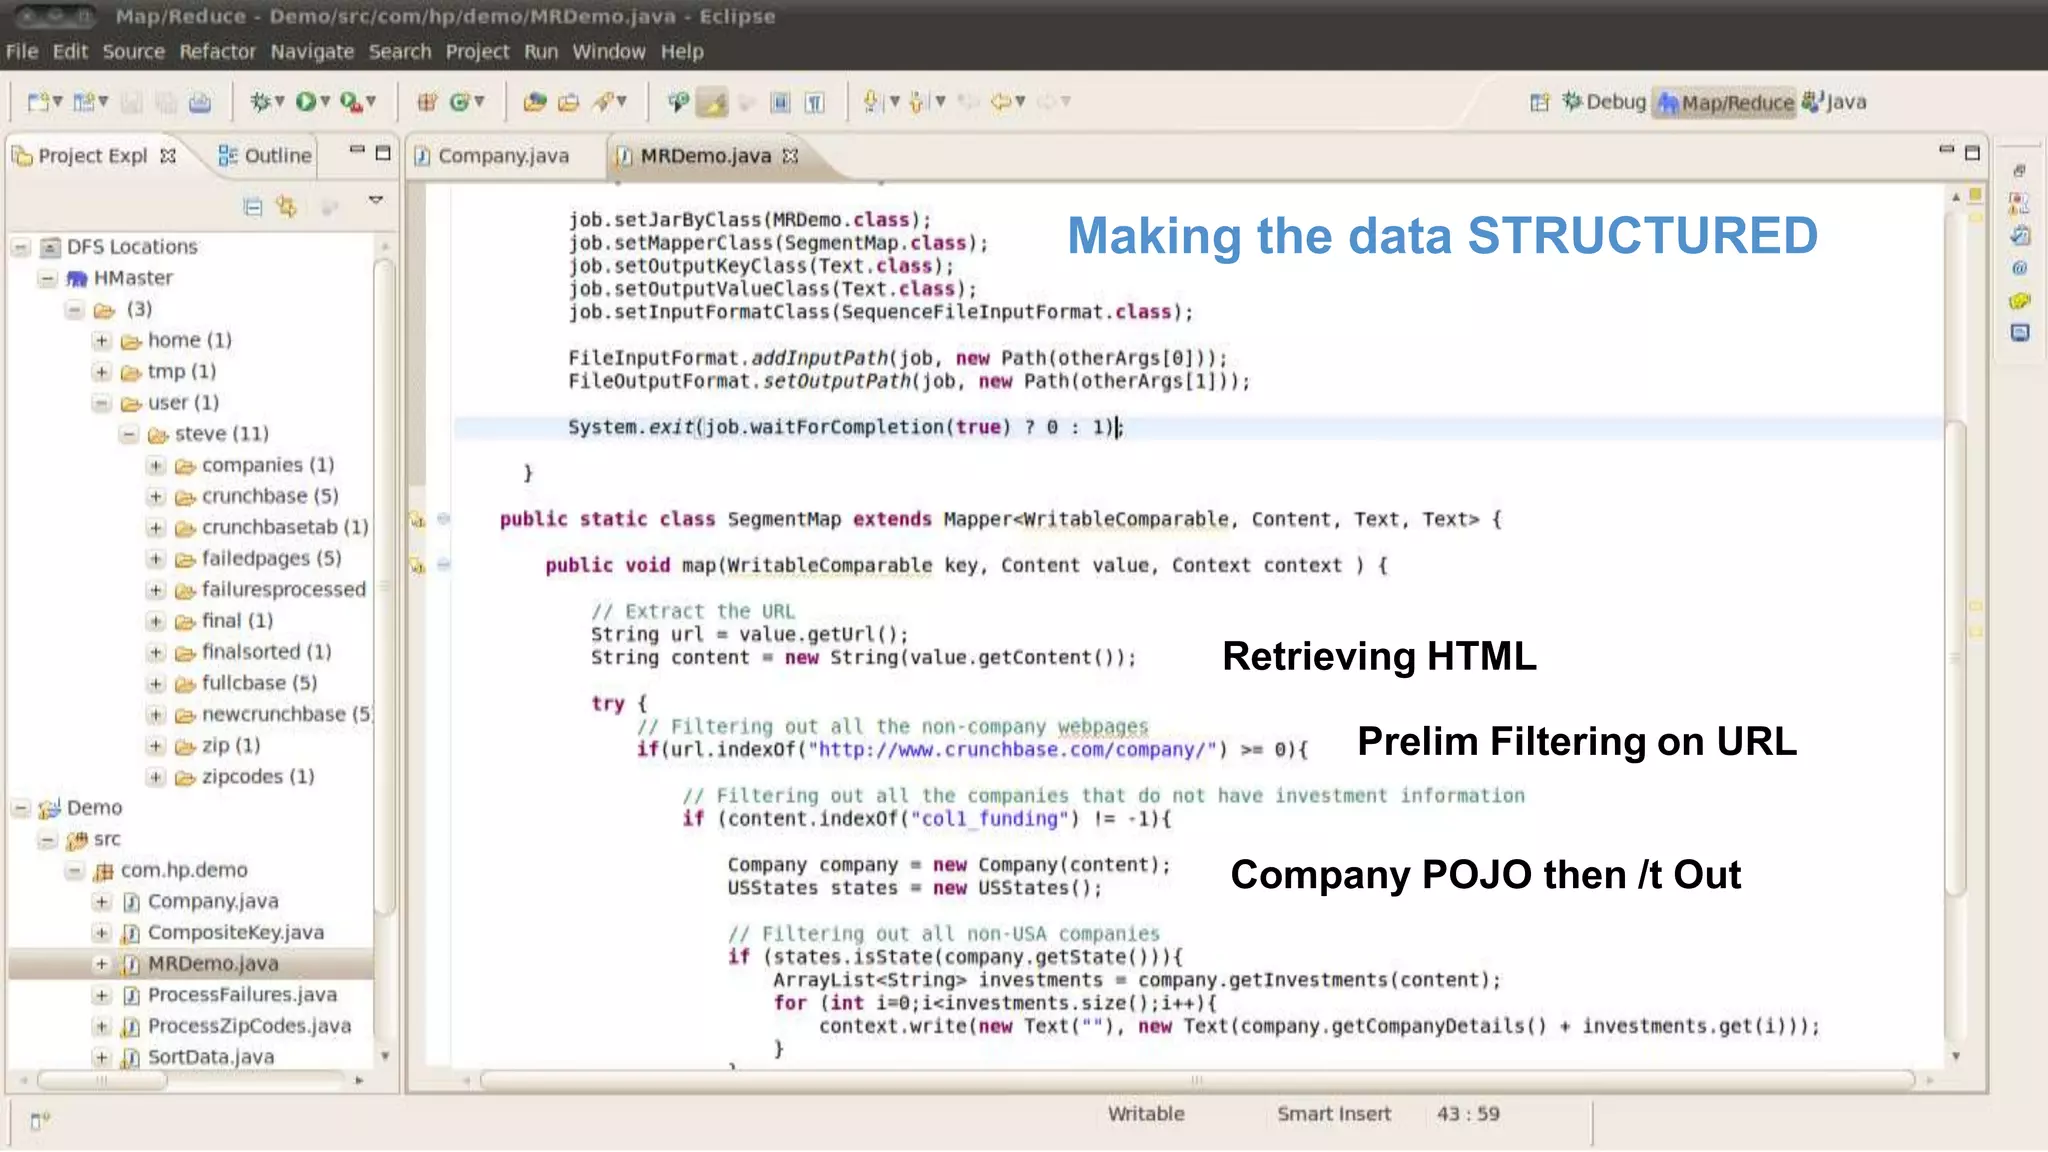Toggle Show Whitespace Characters button
Image resolution: width=2048 pixels, height=1152 pixels.
[815, 102]
